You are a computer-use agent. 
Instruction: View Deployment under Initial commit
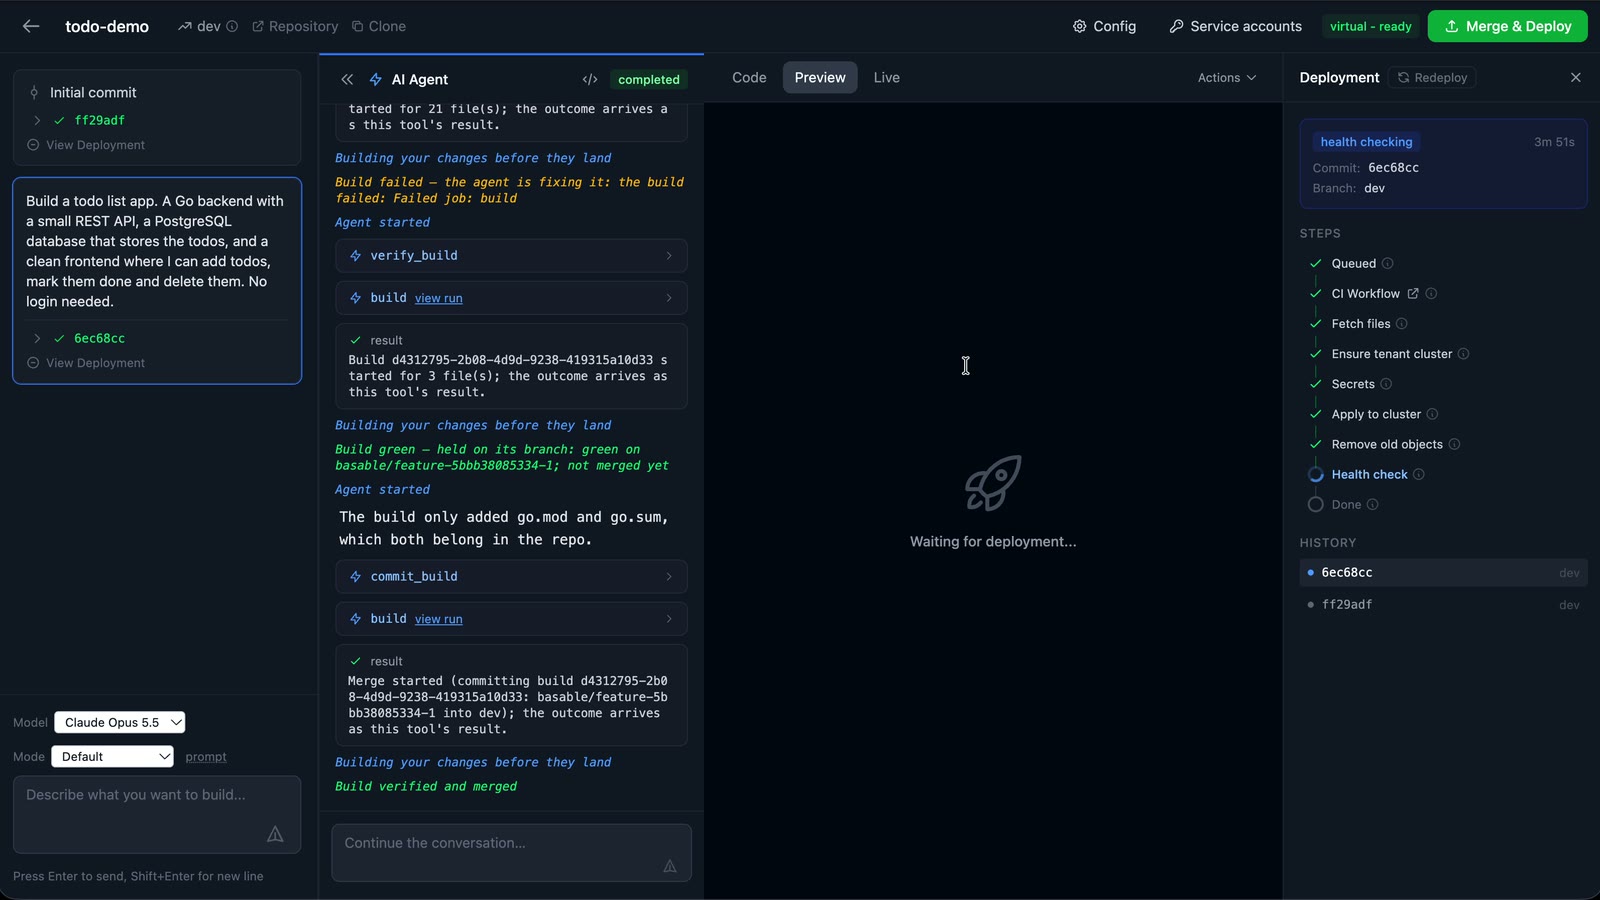pos(86,145)
